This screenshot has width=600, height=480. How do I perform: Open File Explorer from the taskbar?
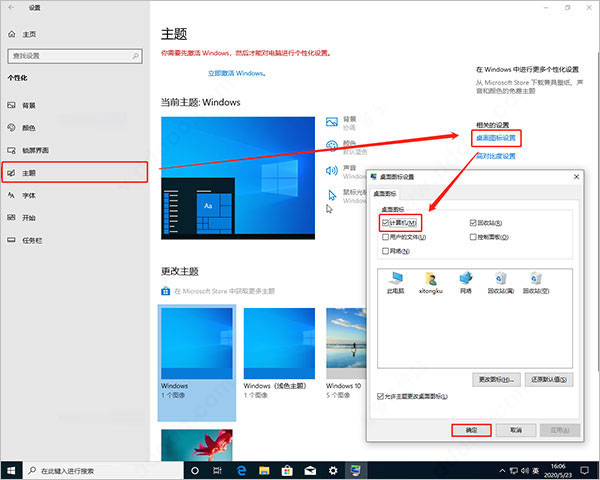point(264,470)
